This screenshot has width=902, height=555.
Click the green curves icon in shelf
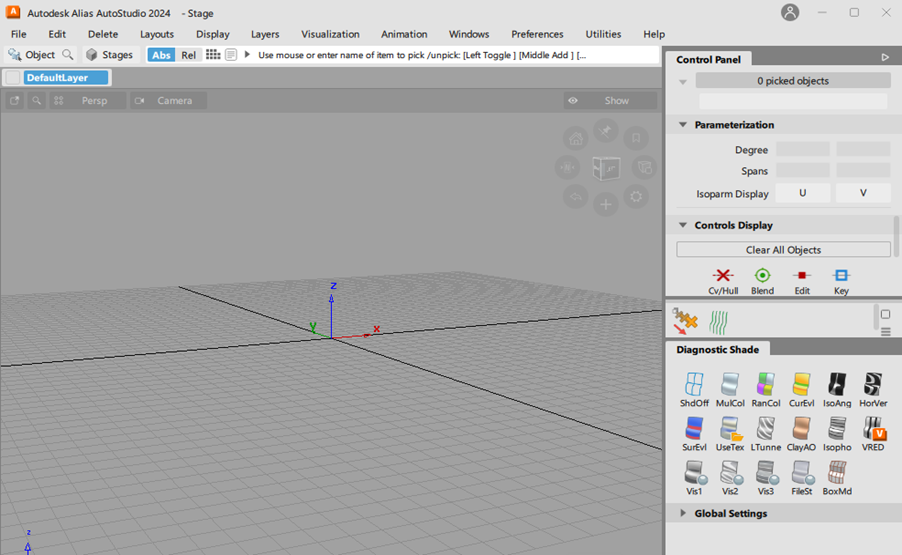[x=718, y=322]
